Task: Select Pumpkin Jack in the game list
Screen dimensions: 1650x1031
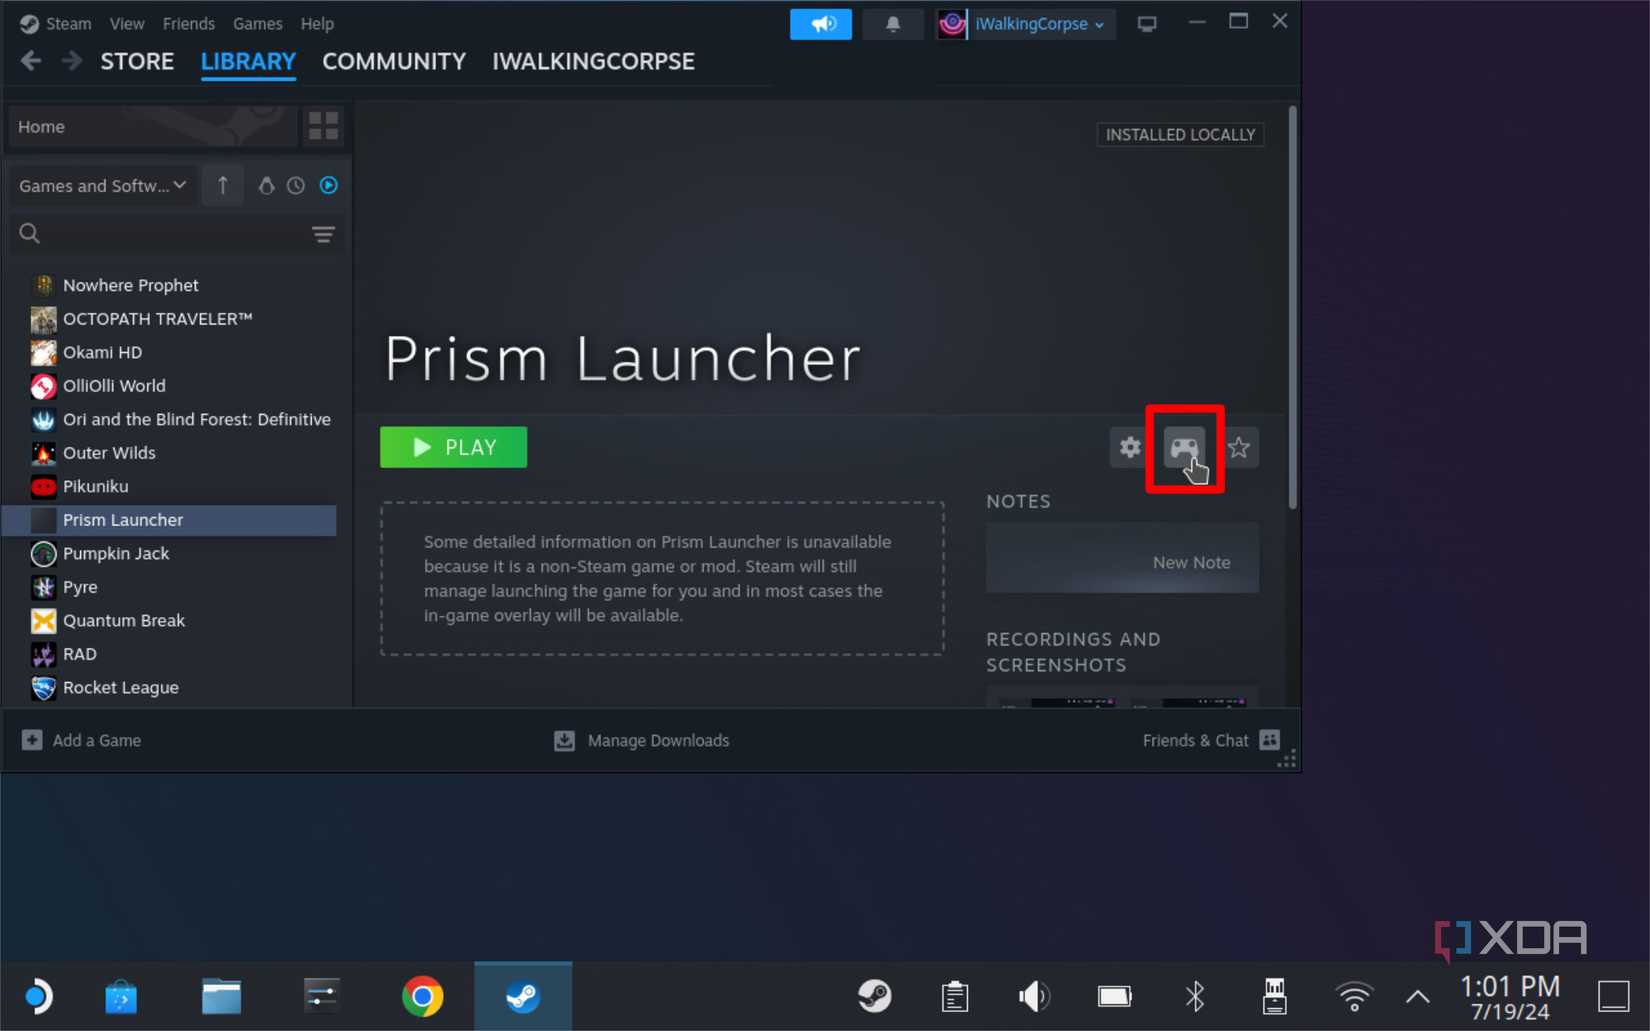Action: tap(169, 553)
